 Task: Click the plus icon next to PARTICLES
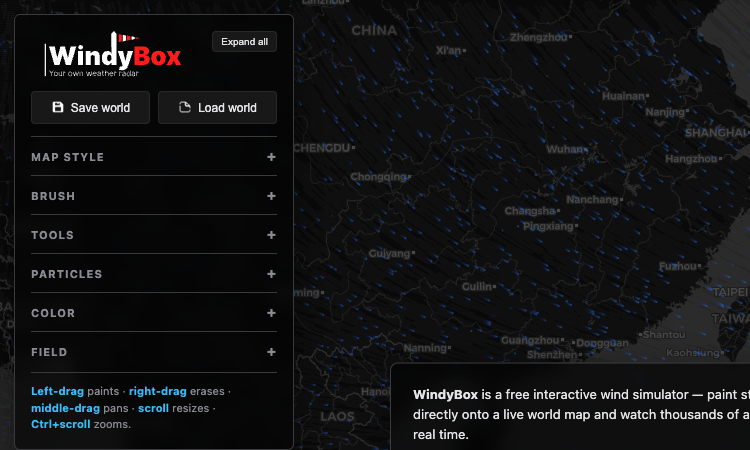(x=271, y=274)
